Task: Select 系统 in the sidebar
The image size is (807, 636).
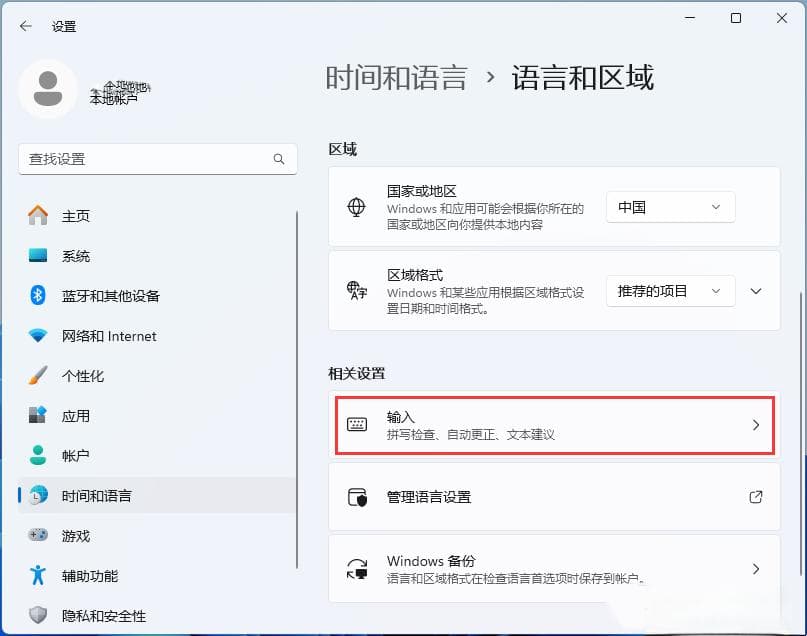Action: 157,256
